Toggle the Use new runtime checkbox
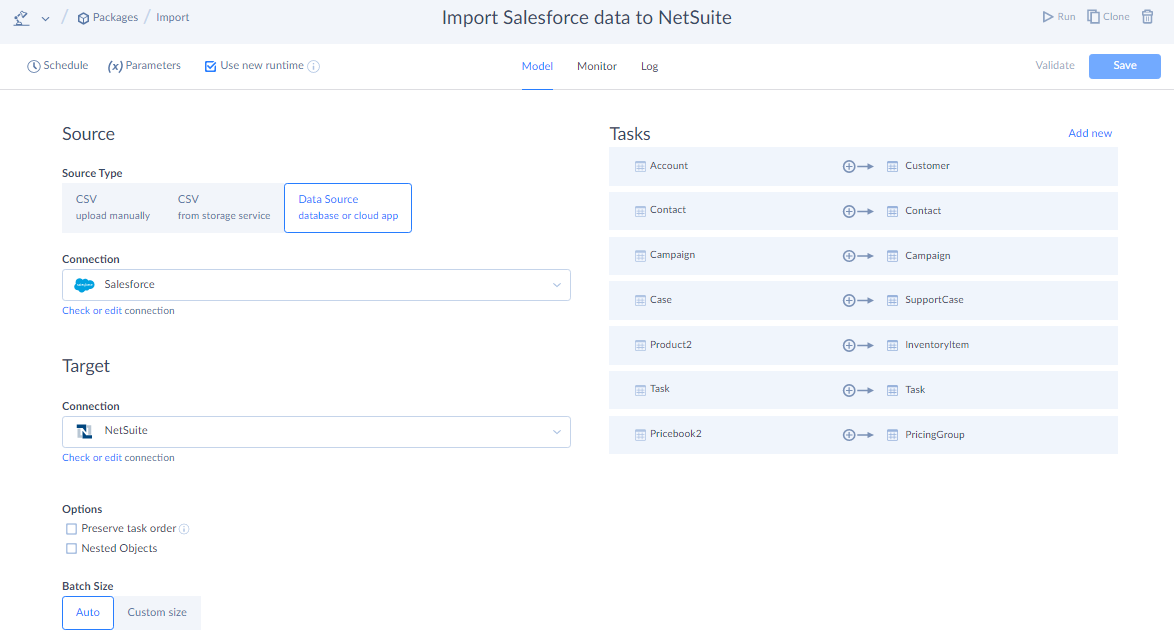This screenshot has width=1174, height=643. (x=210, y=66)
